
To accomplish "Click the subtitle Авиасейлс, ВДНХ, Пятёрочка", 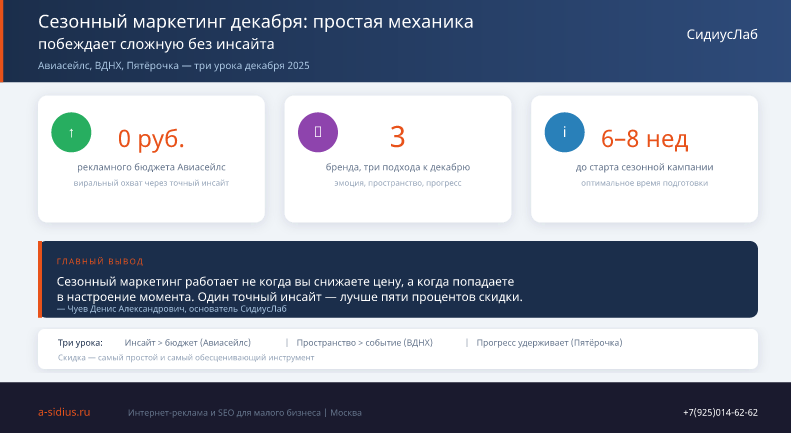I will click(174, 66).
